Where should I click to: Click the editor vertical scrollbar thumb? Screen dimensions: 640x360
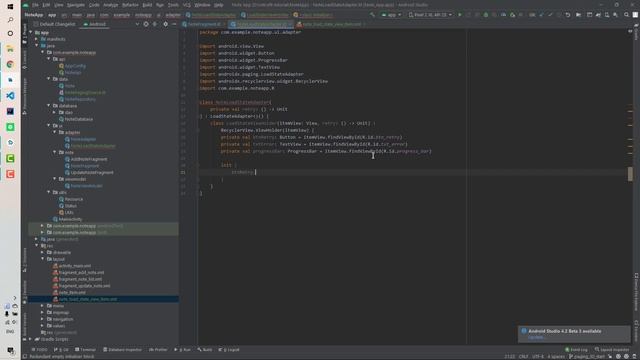click(630, 174)
